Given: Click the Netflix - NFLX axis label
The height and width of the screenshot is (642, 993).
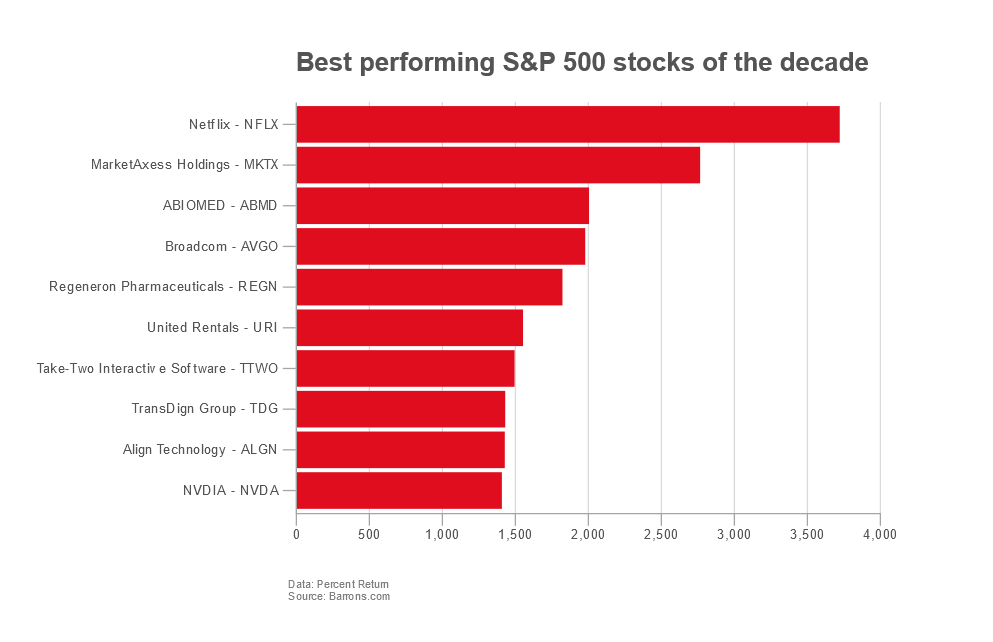Looking at the screenshot, I should click(234, 125).
